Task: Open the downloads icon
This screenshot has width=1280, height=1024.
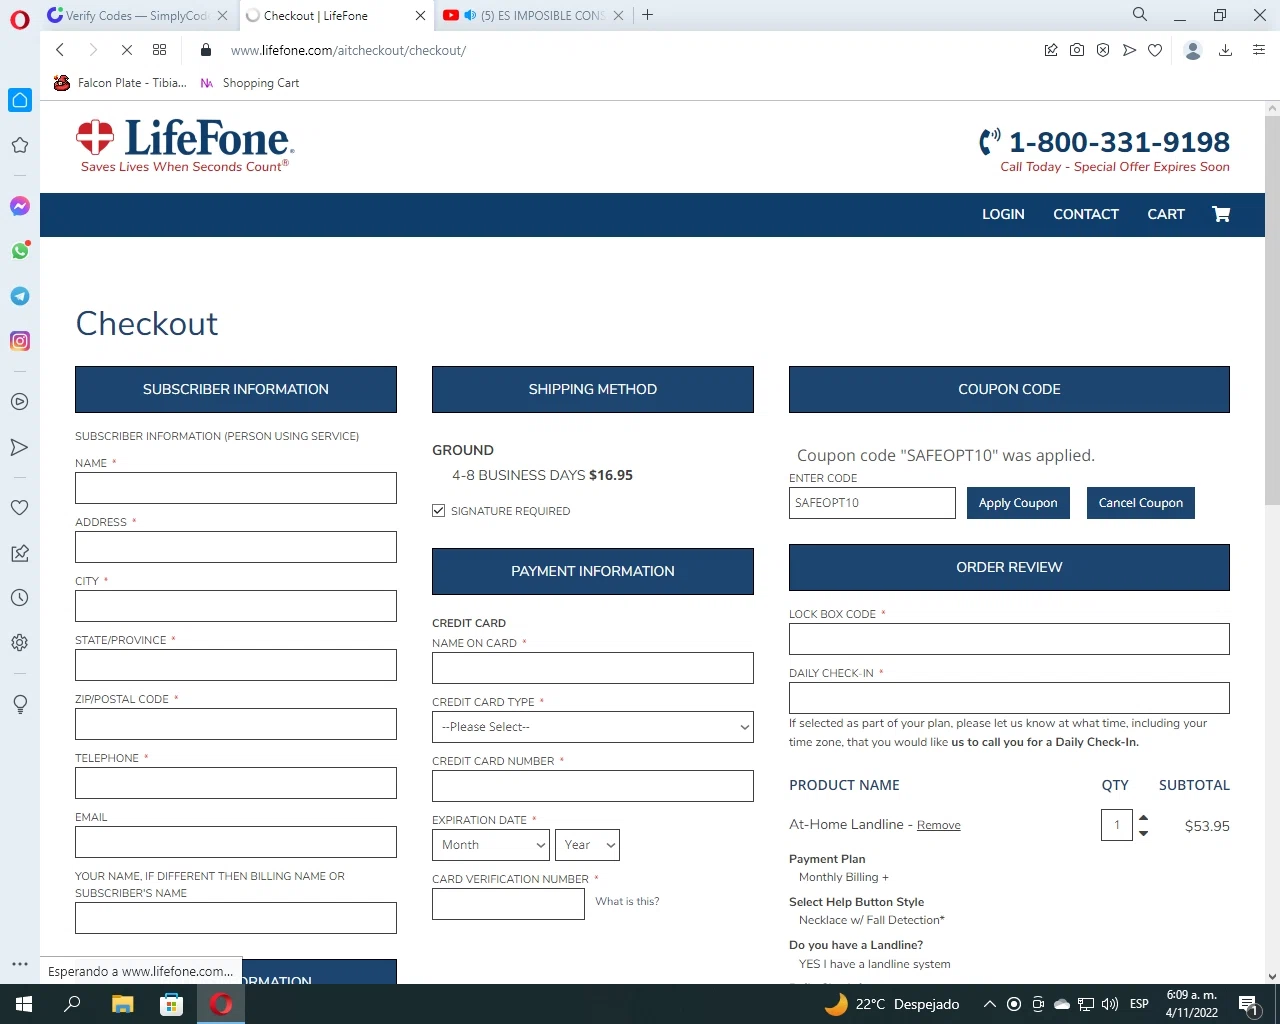Action: (x=1225, y=50)
